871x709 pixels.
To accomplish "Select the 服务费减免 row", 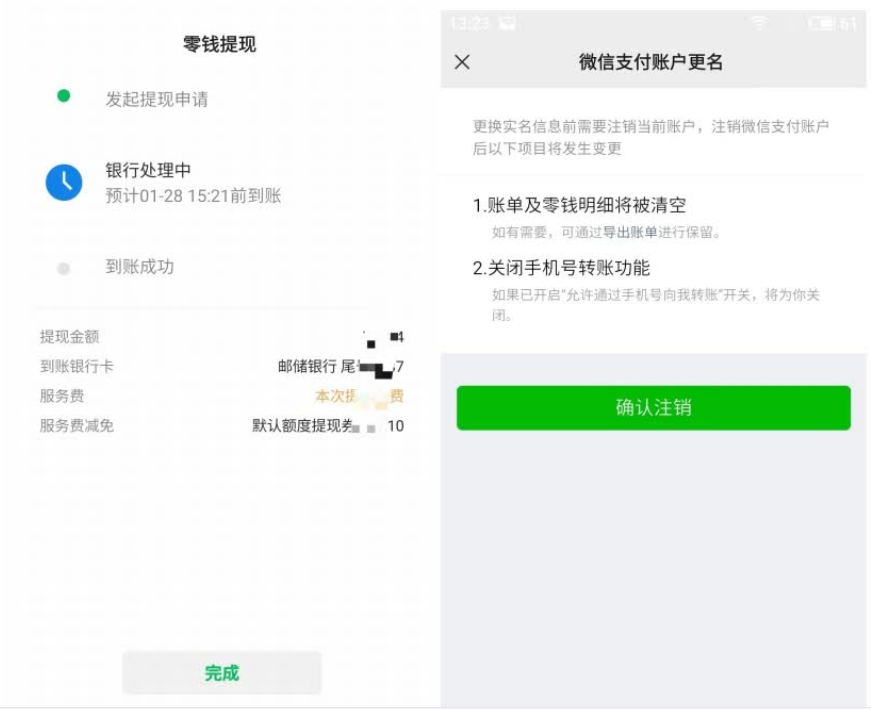I will (x=222, y=426).
